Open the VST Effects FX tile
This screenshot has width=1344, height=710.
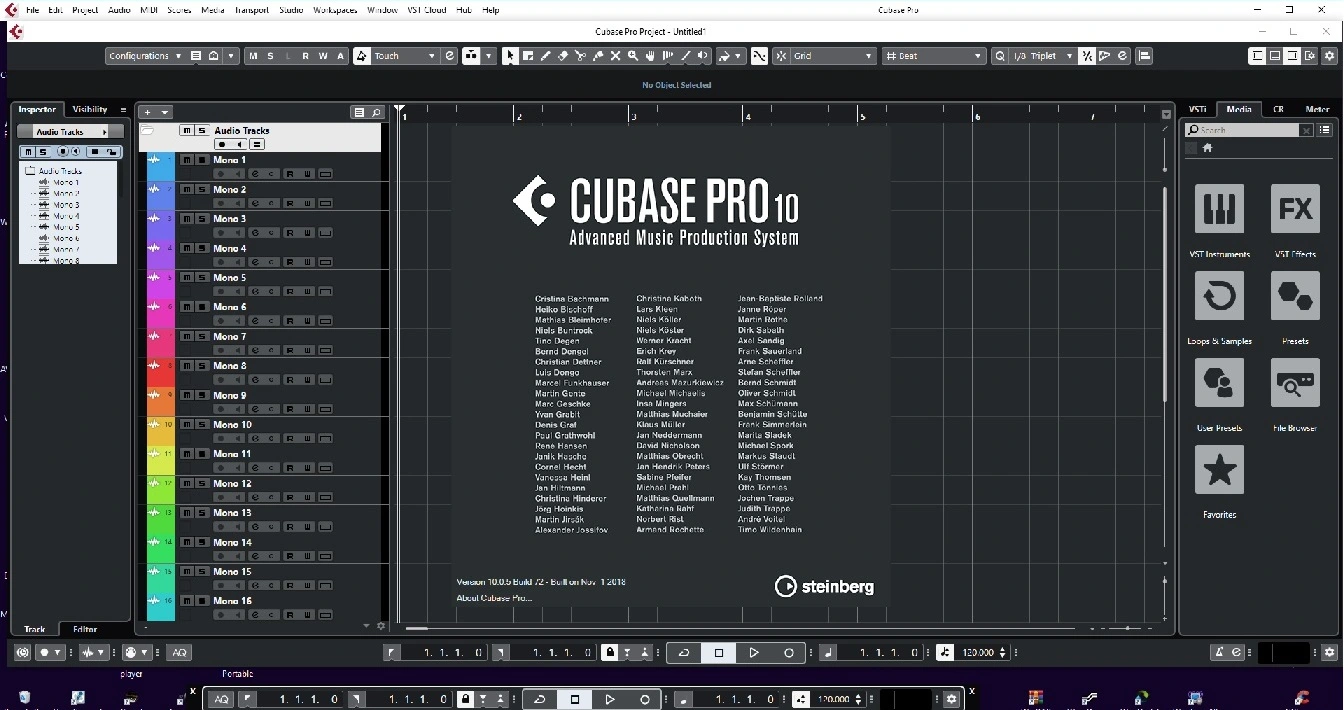pos(1295,209)
